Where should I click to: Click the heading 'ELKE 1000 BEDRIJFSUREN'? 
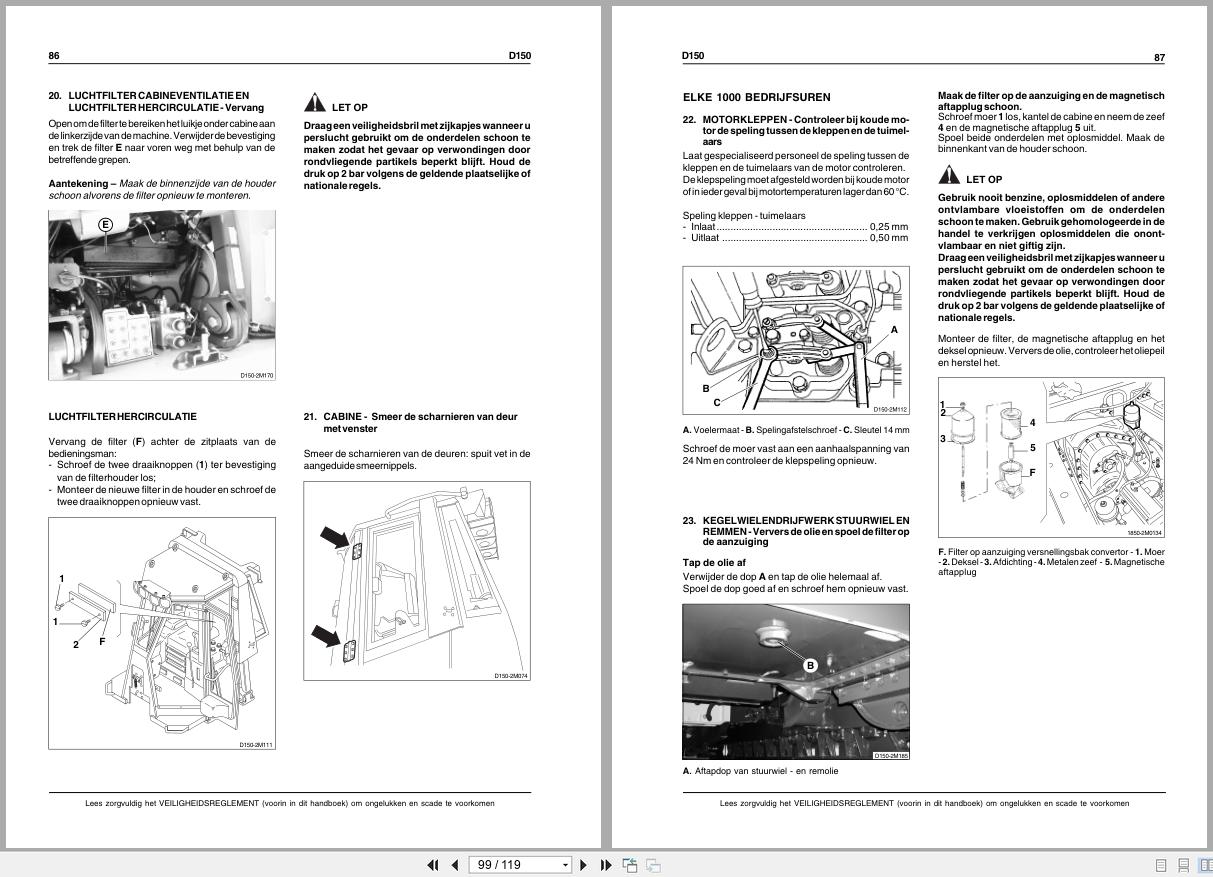point(756,98)
